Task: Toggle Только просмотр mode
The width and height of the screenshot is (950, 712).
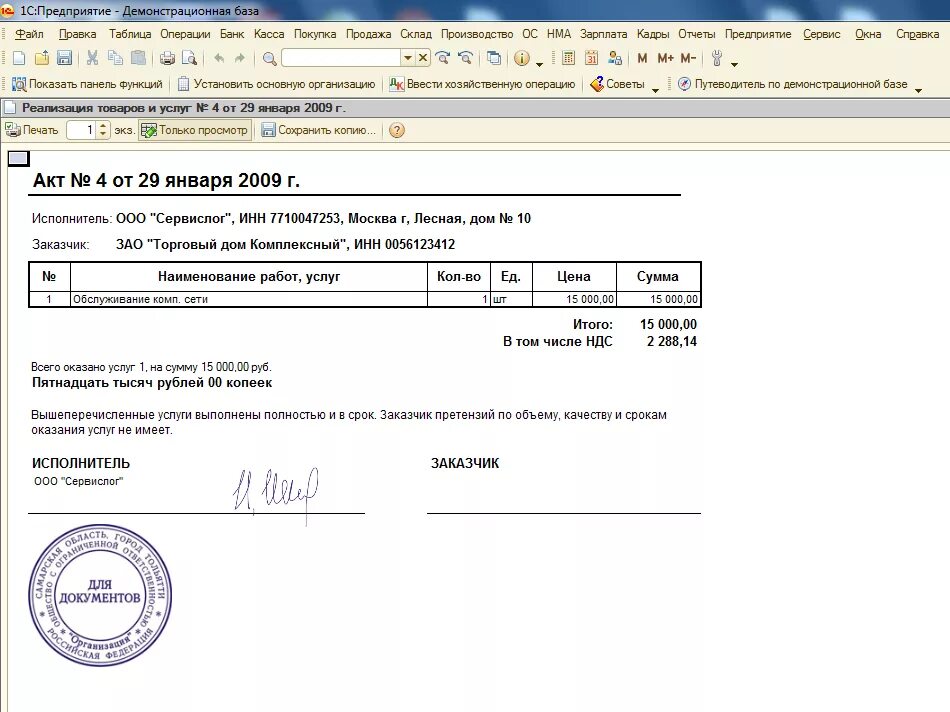Action: coord(195,130)
